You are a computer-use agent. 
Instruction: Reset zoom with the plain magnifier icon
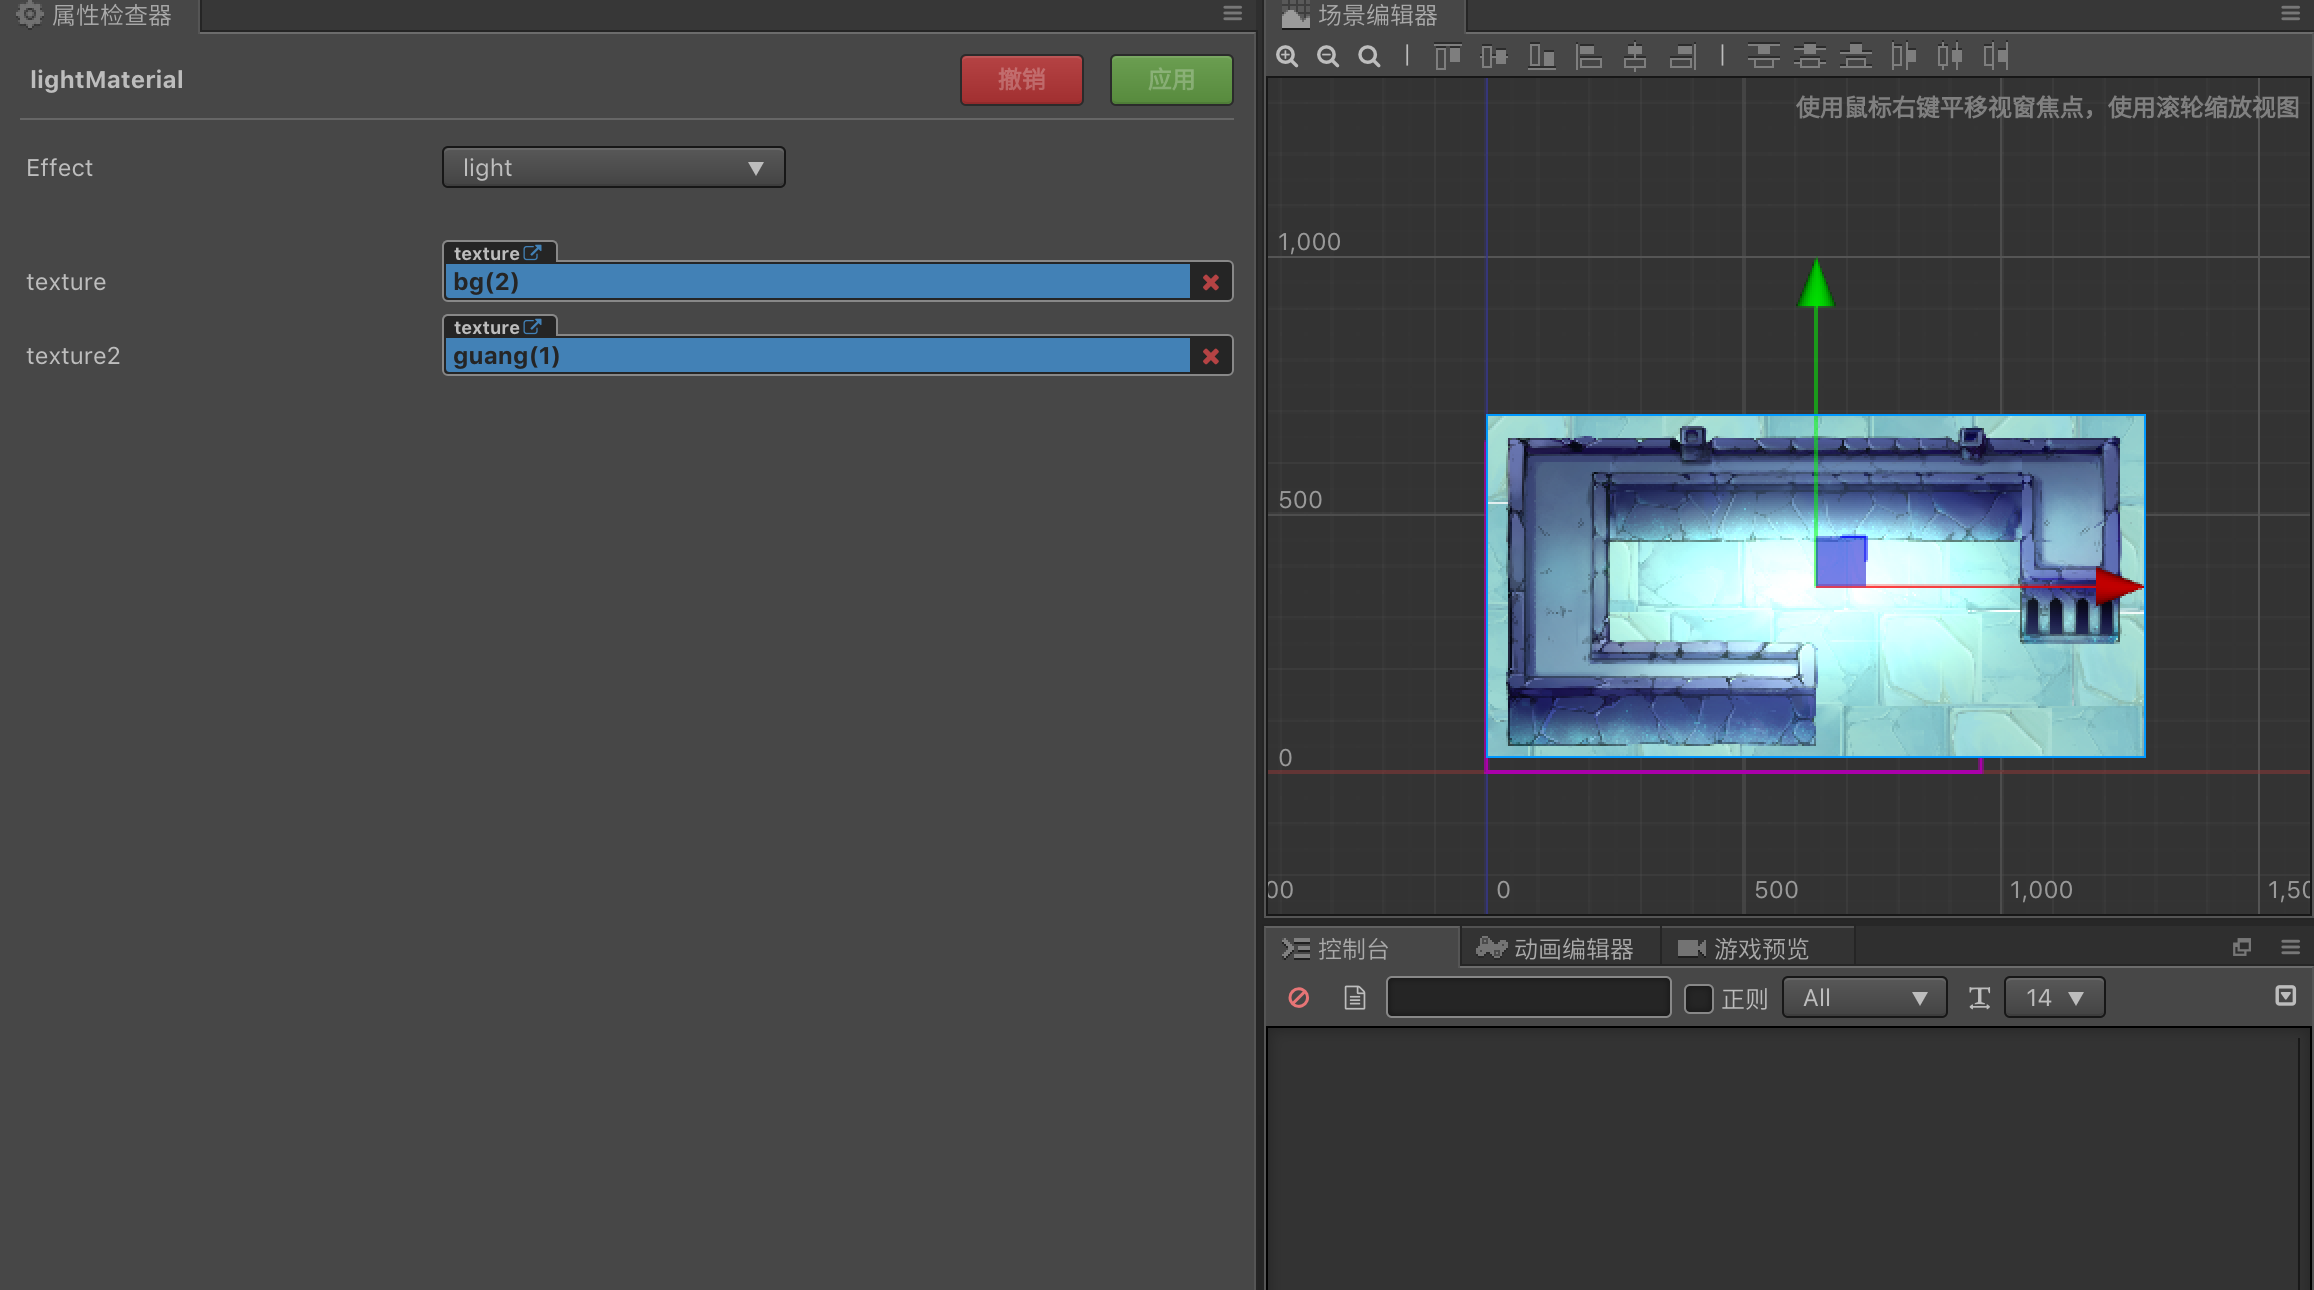pos(1369,56)
